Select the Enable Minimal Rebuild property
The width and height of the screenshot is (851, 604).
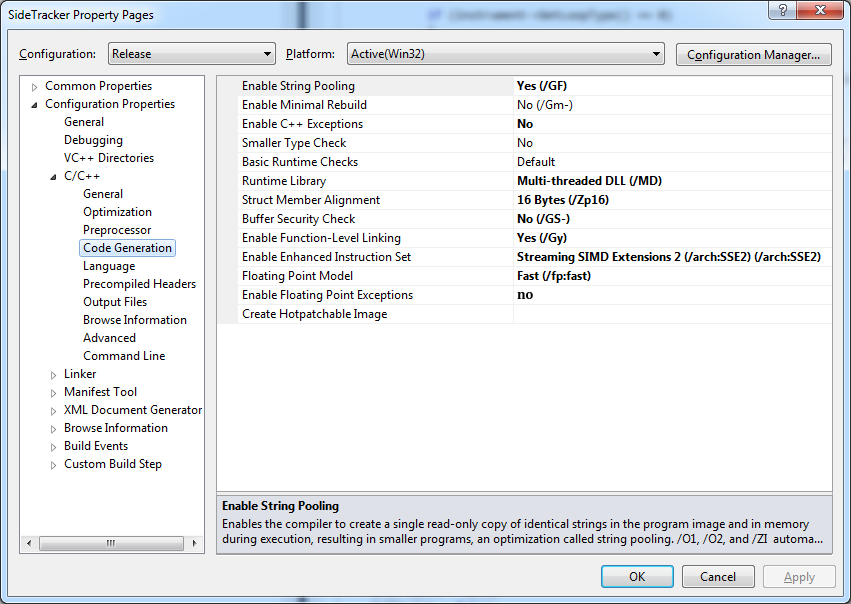304,105
